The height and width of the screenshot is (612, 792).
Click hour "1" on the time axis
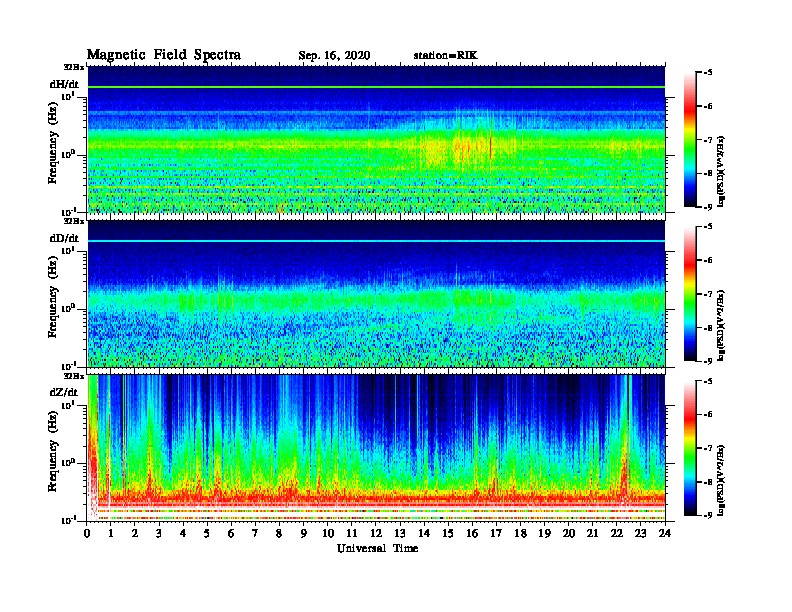111,533
